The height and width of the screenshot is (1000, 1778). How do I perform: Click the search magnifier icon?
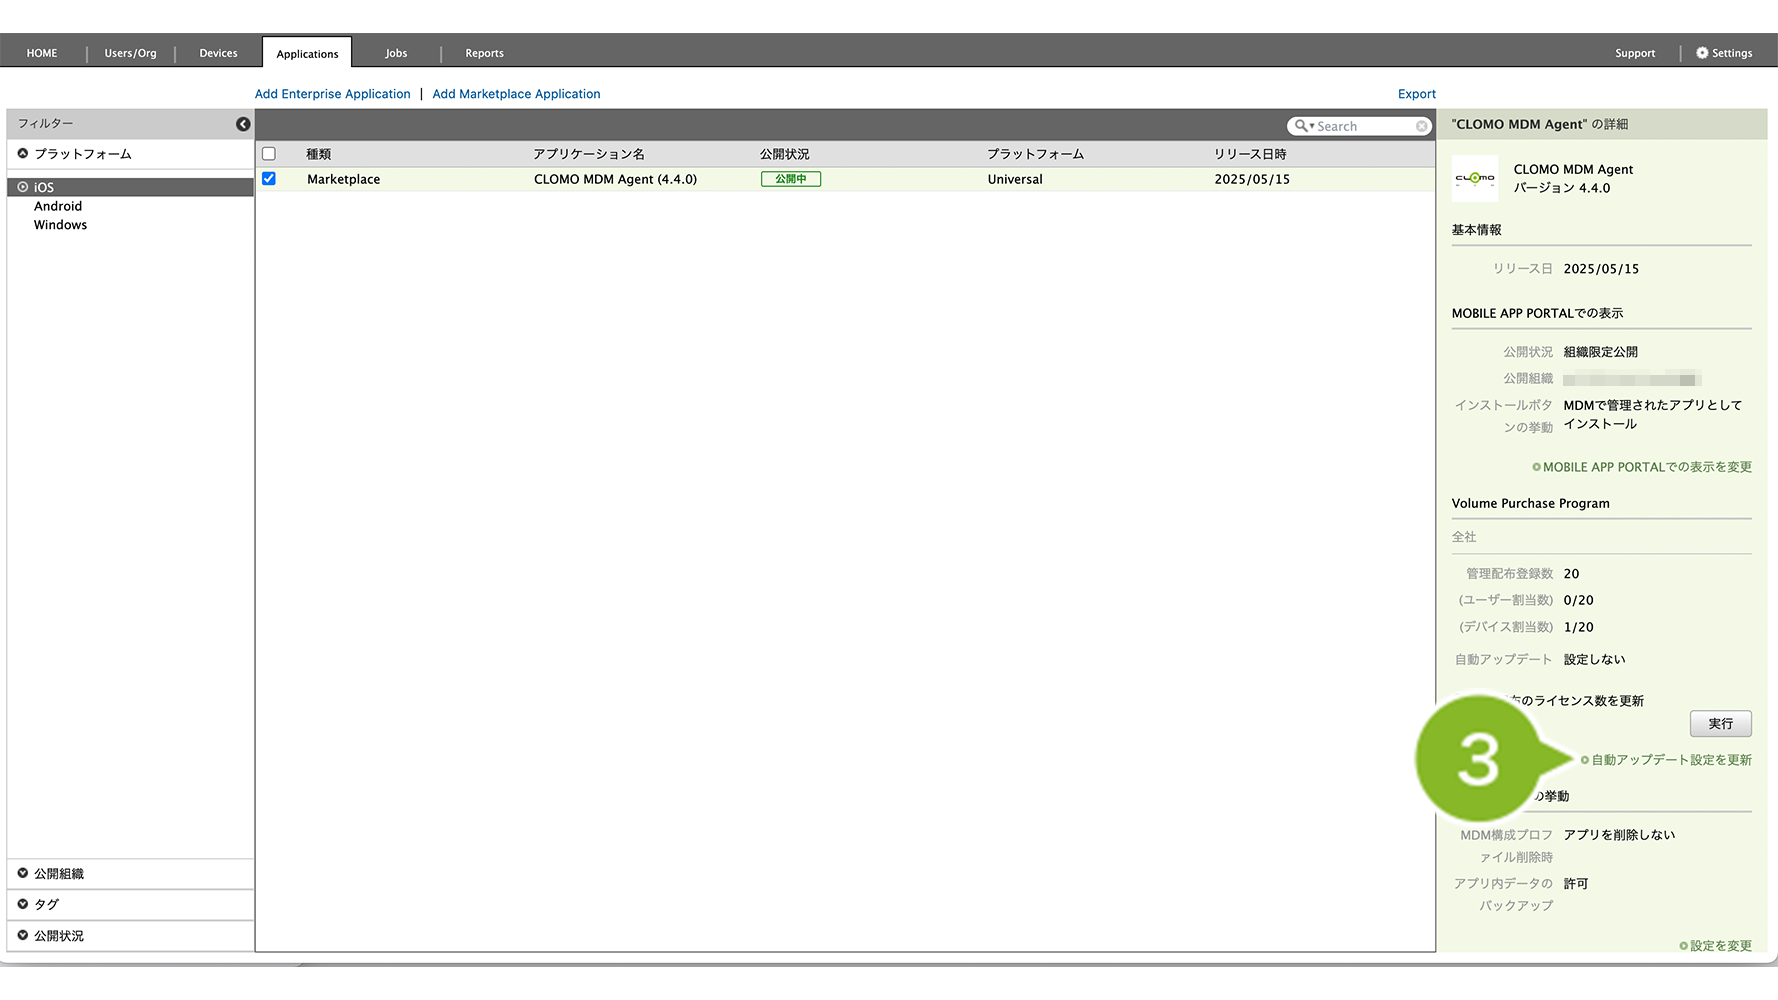[1301, 126]
